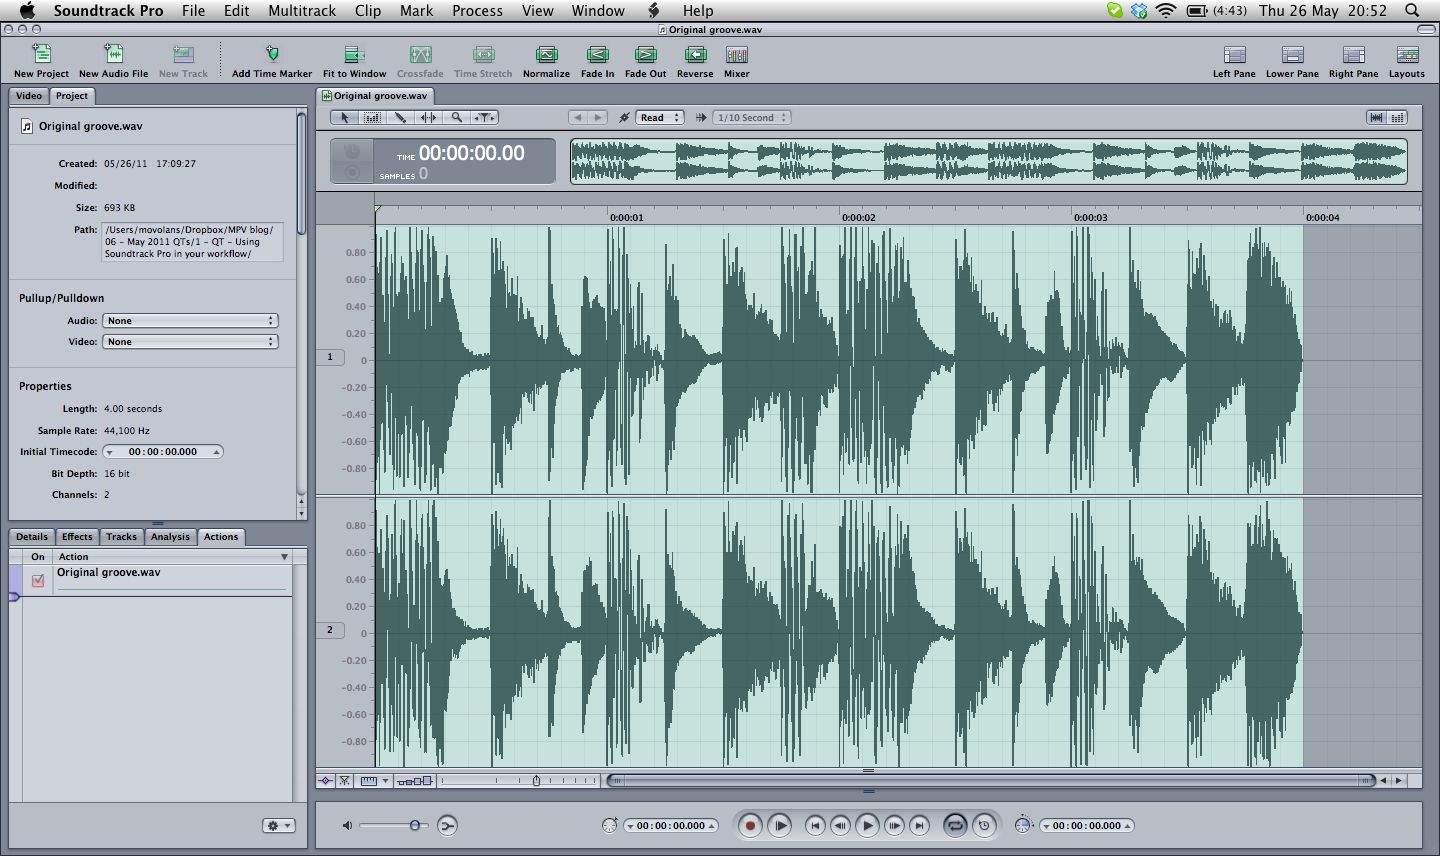Screen dimensions: 1440x856
Task: Open the Dropbox menu bar icon
Action: (x=1139, y=10)
